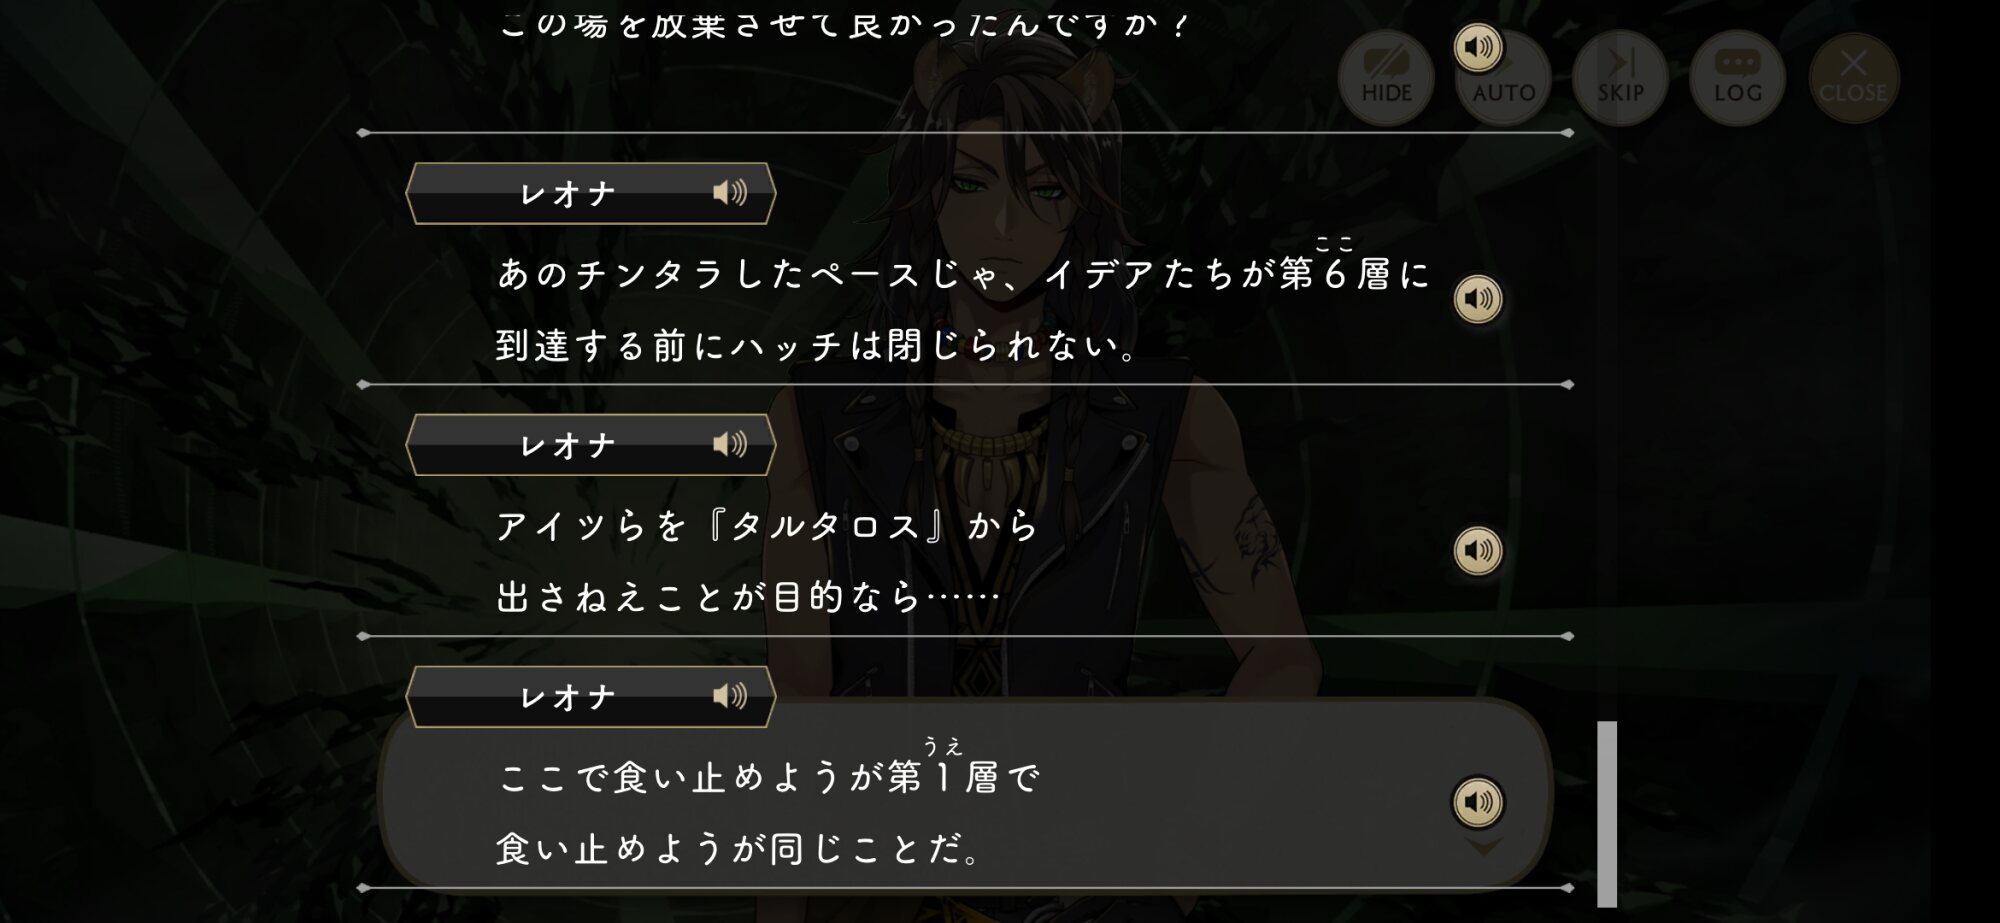Image resolution: width=2000 pixels, height=923 pixels.
Task: Click the log scrollbar thumb
Action: [1607, 813]
